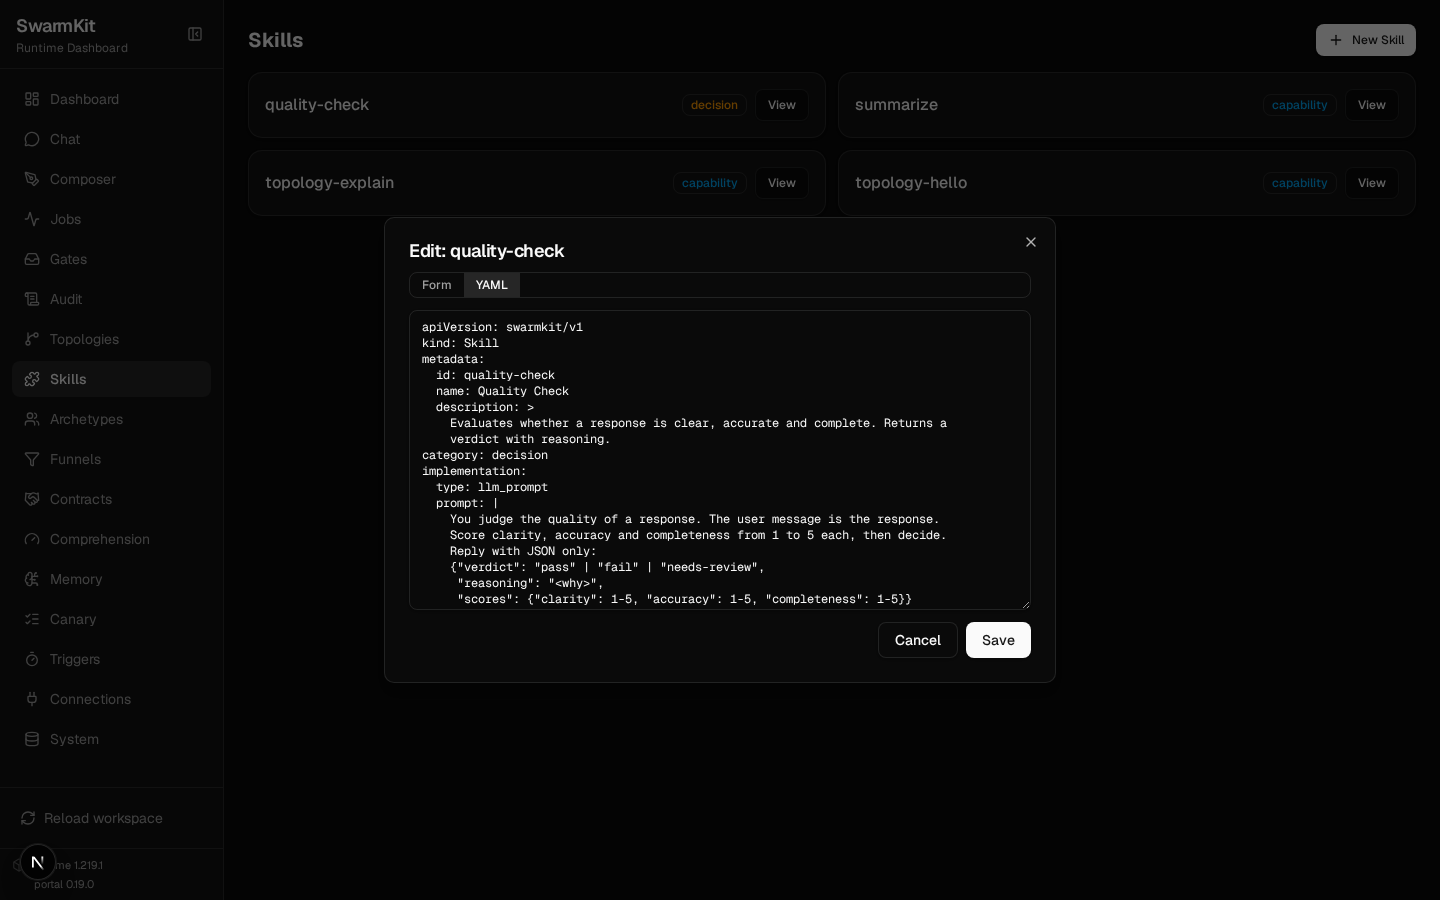Open the Topologies section
The width and height of the screenshot is (1440, 900).
(x=112, y=339)
